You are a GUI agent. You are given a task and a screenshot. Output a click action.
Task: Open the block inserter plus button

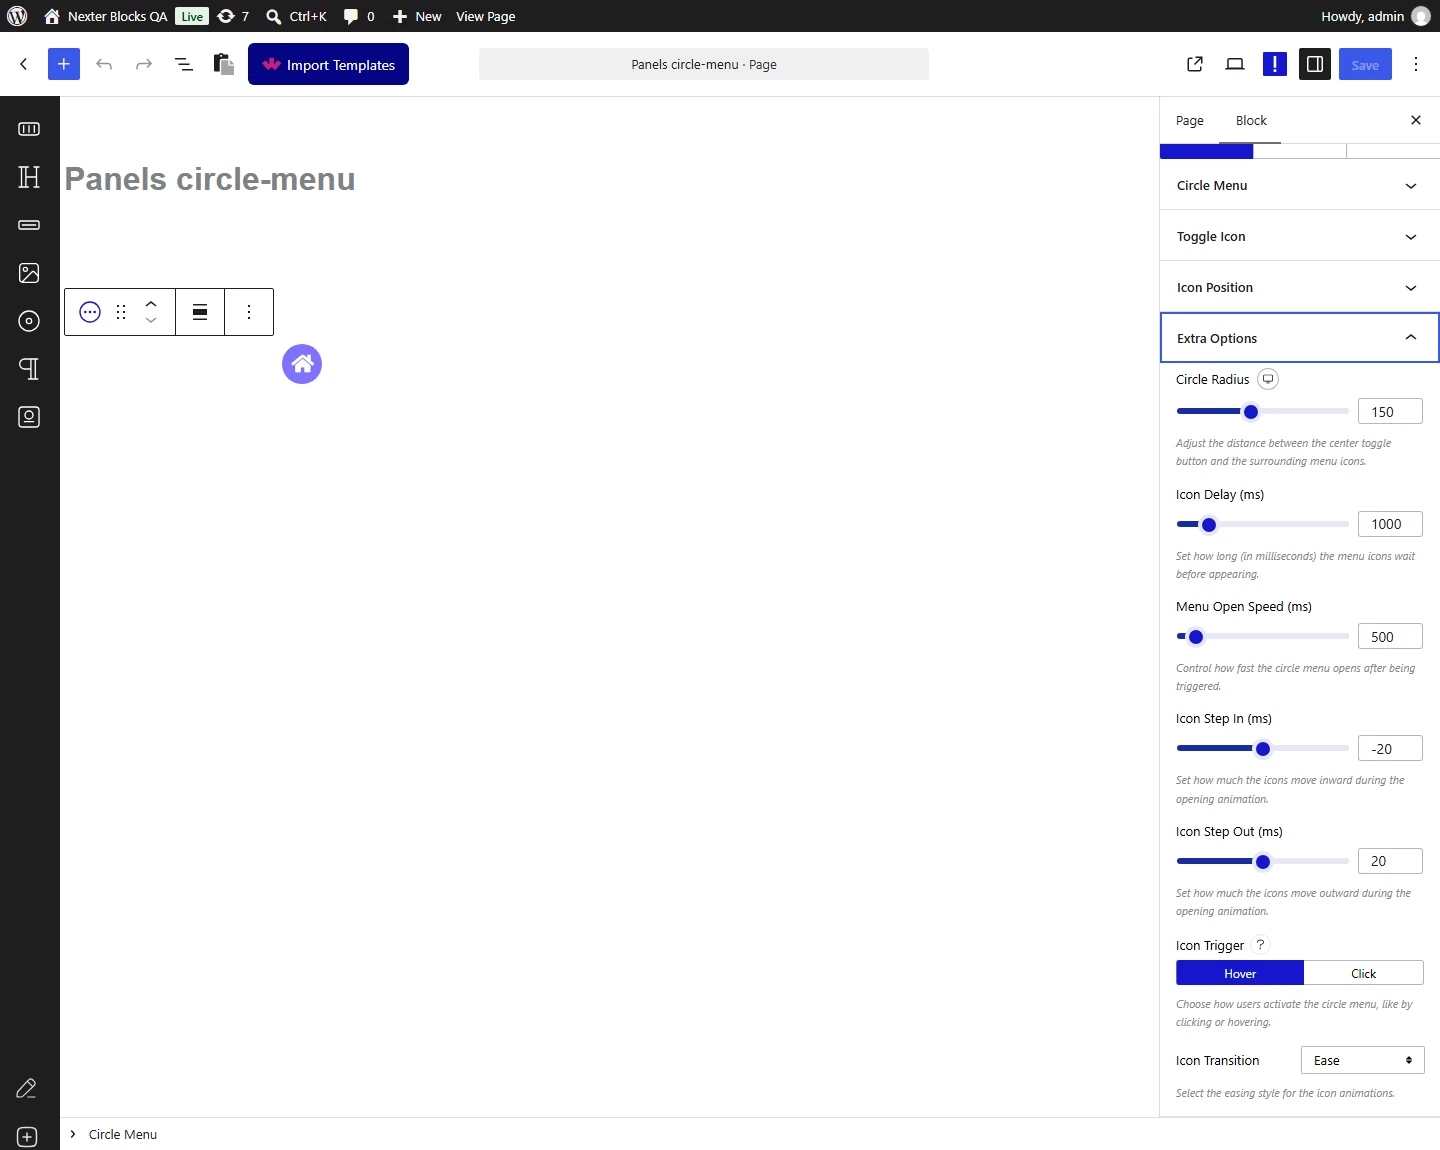coord(64,64)
